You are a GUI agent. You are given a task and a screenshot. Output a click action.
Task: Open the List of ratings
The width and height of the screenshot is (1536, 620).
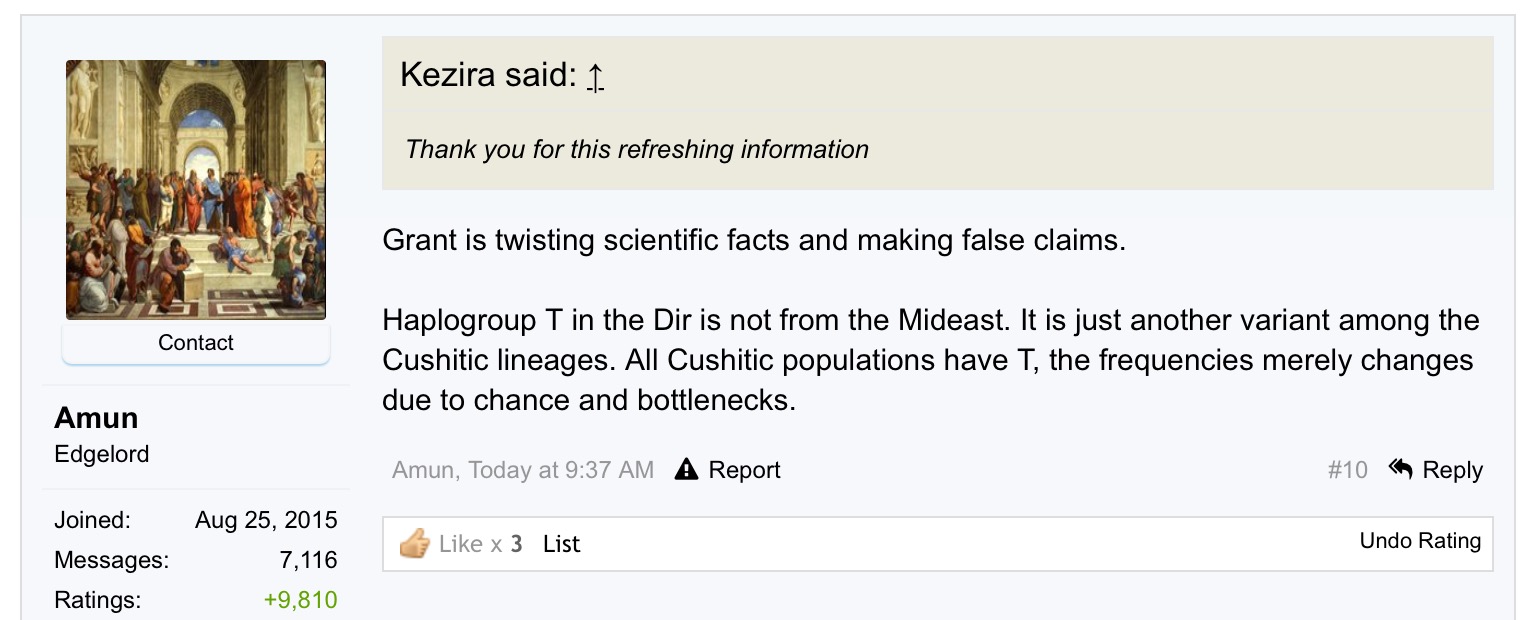[561, 544]
